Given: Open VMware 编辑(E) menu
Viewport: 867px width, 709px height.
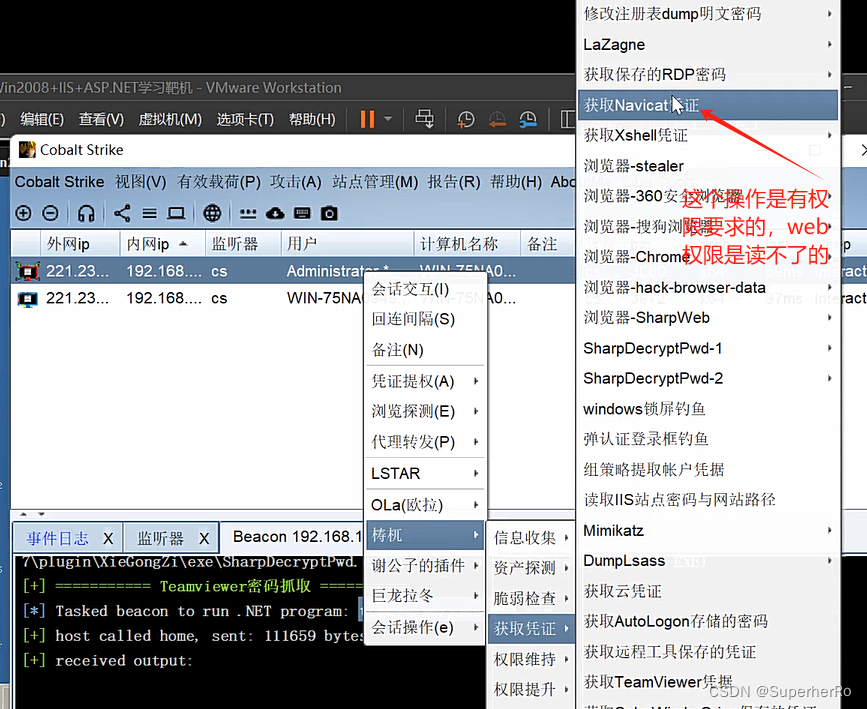Looking at the screenshot, I should (x=42, y=119).
